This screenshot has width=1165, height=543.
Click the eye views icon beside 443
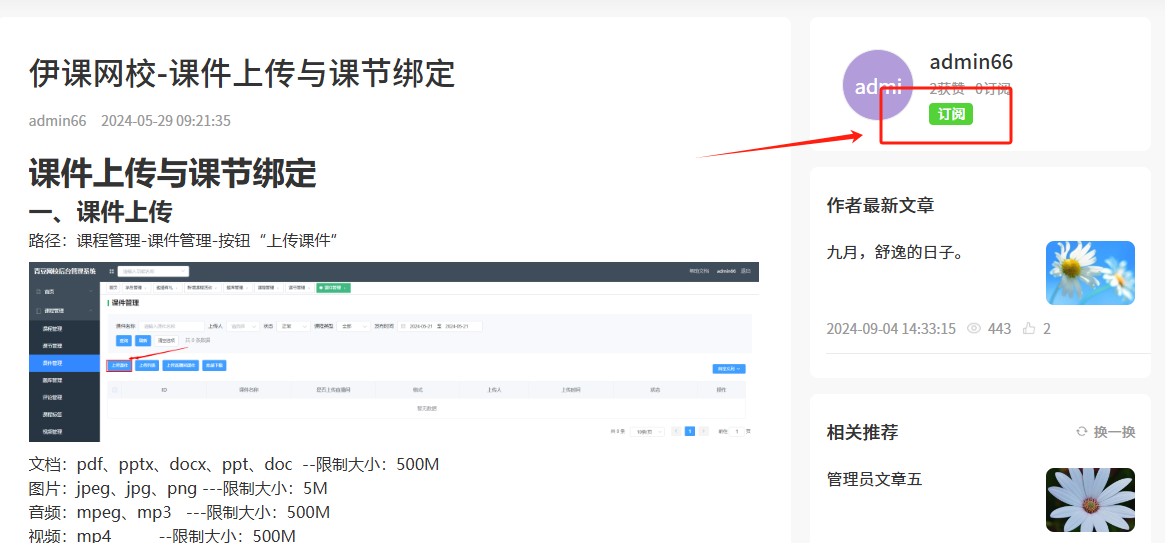974,329
